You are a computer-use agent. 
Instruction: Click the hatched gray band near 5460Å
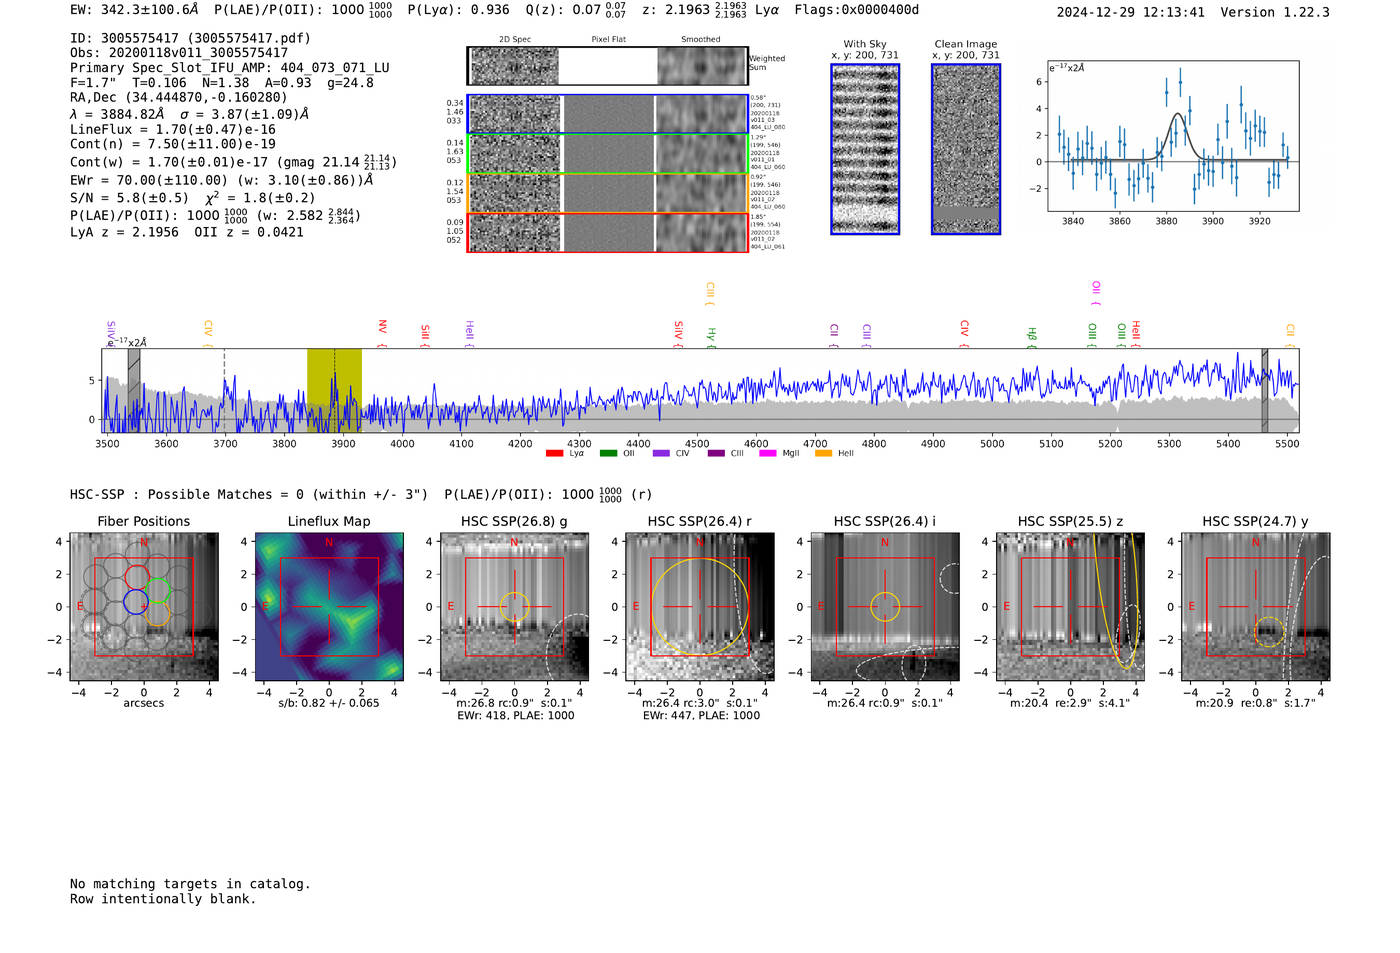pos(1264,390)
